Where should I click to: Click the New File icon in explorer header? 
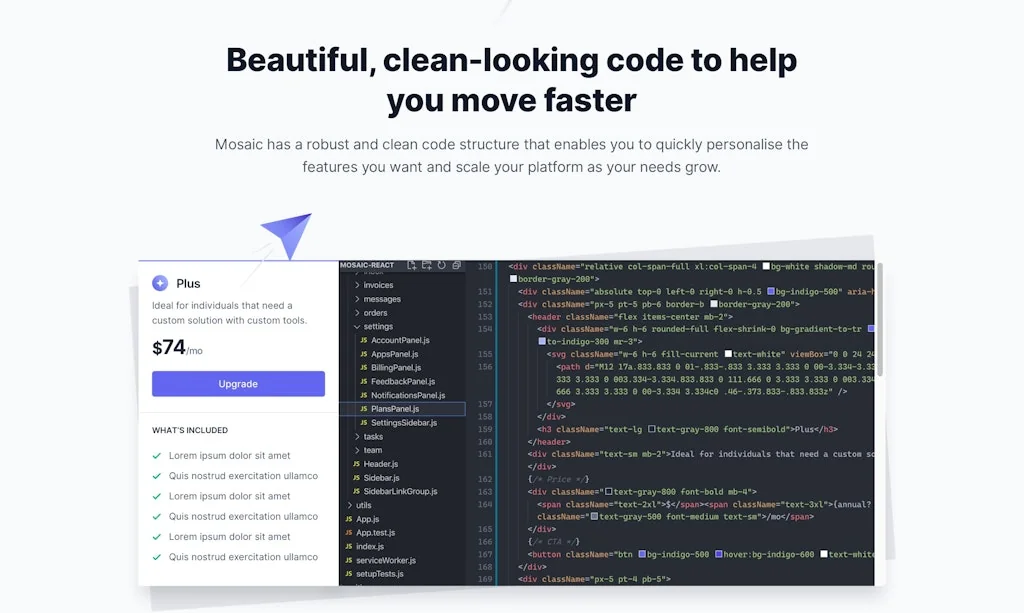pyautogui.click(x=411, y=265)
